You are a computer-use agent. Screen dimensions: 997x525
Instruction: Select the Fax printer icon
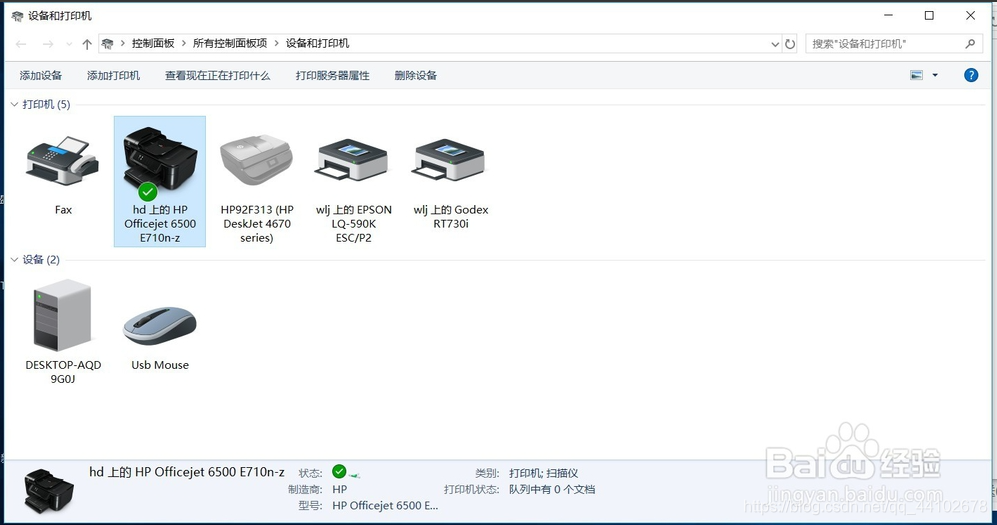[62, 161]
